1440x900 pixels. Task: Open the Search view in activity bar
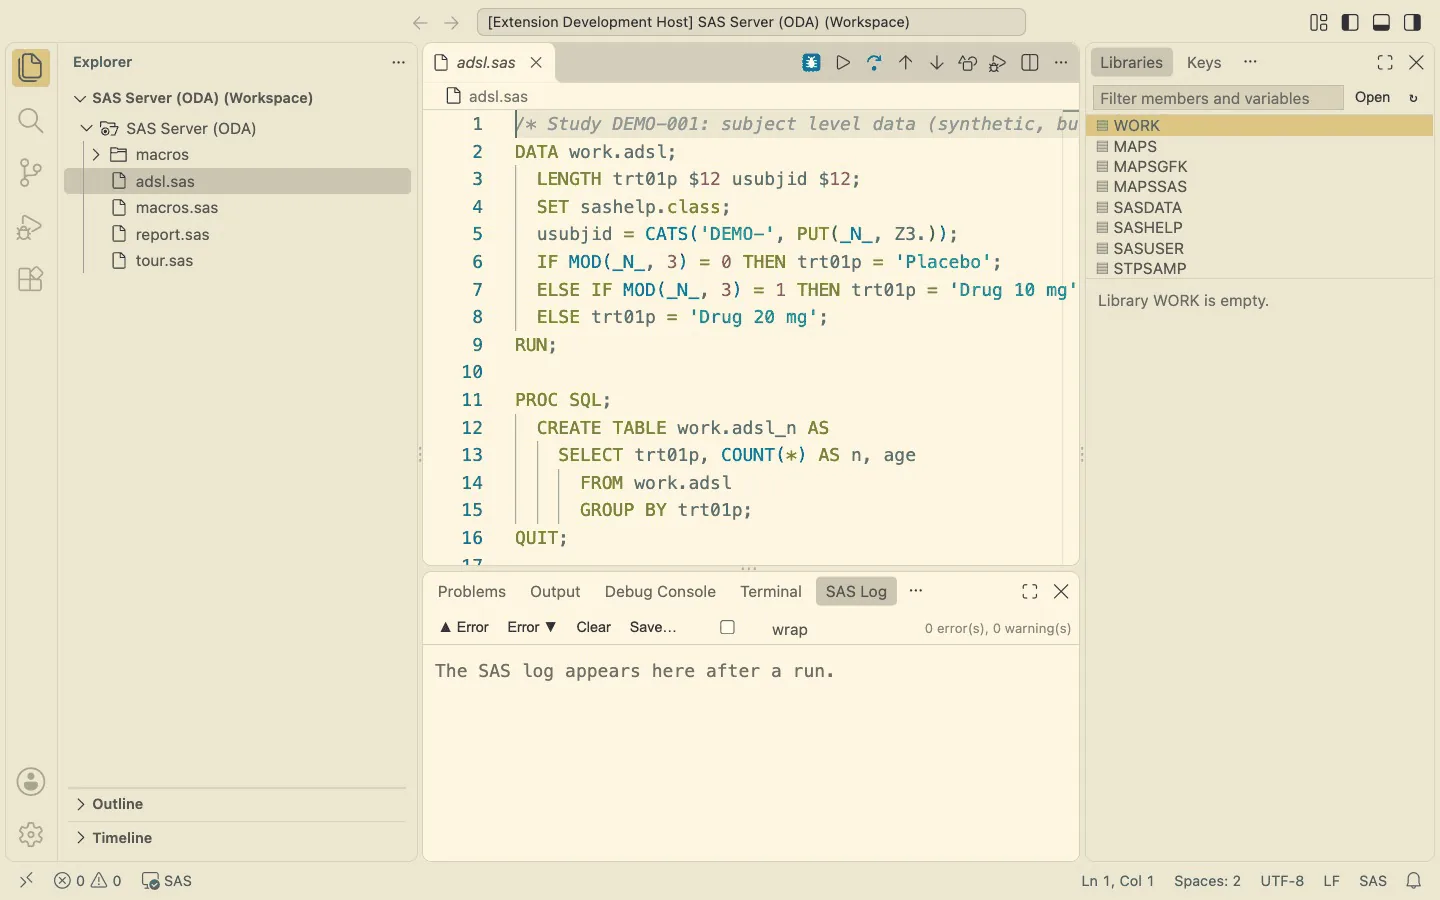31,121
